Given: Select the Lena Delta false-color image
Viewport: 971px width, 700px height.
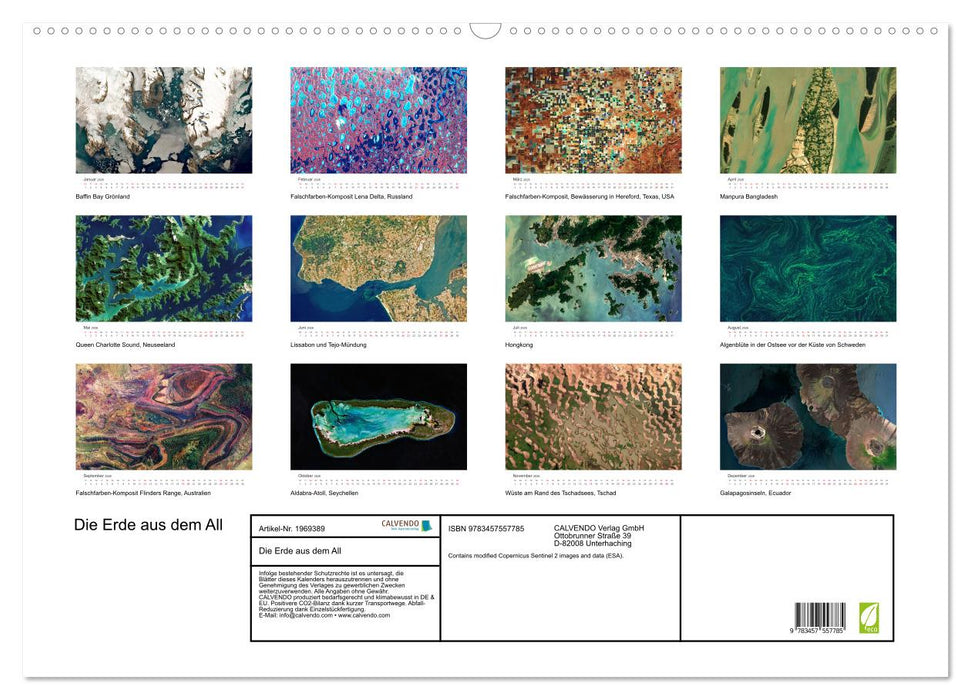Looking at the screenshot, I should coord(378,121).
